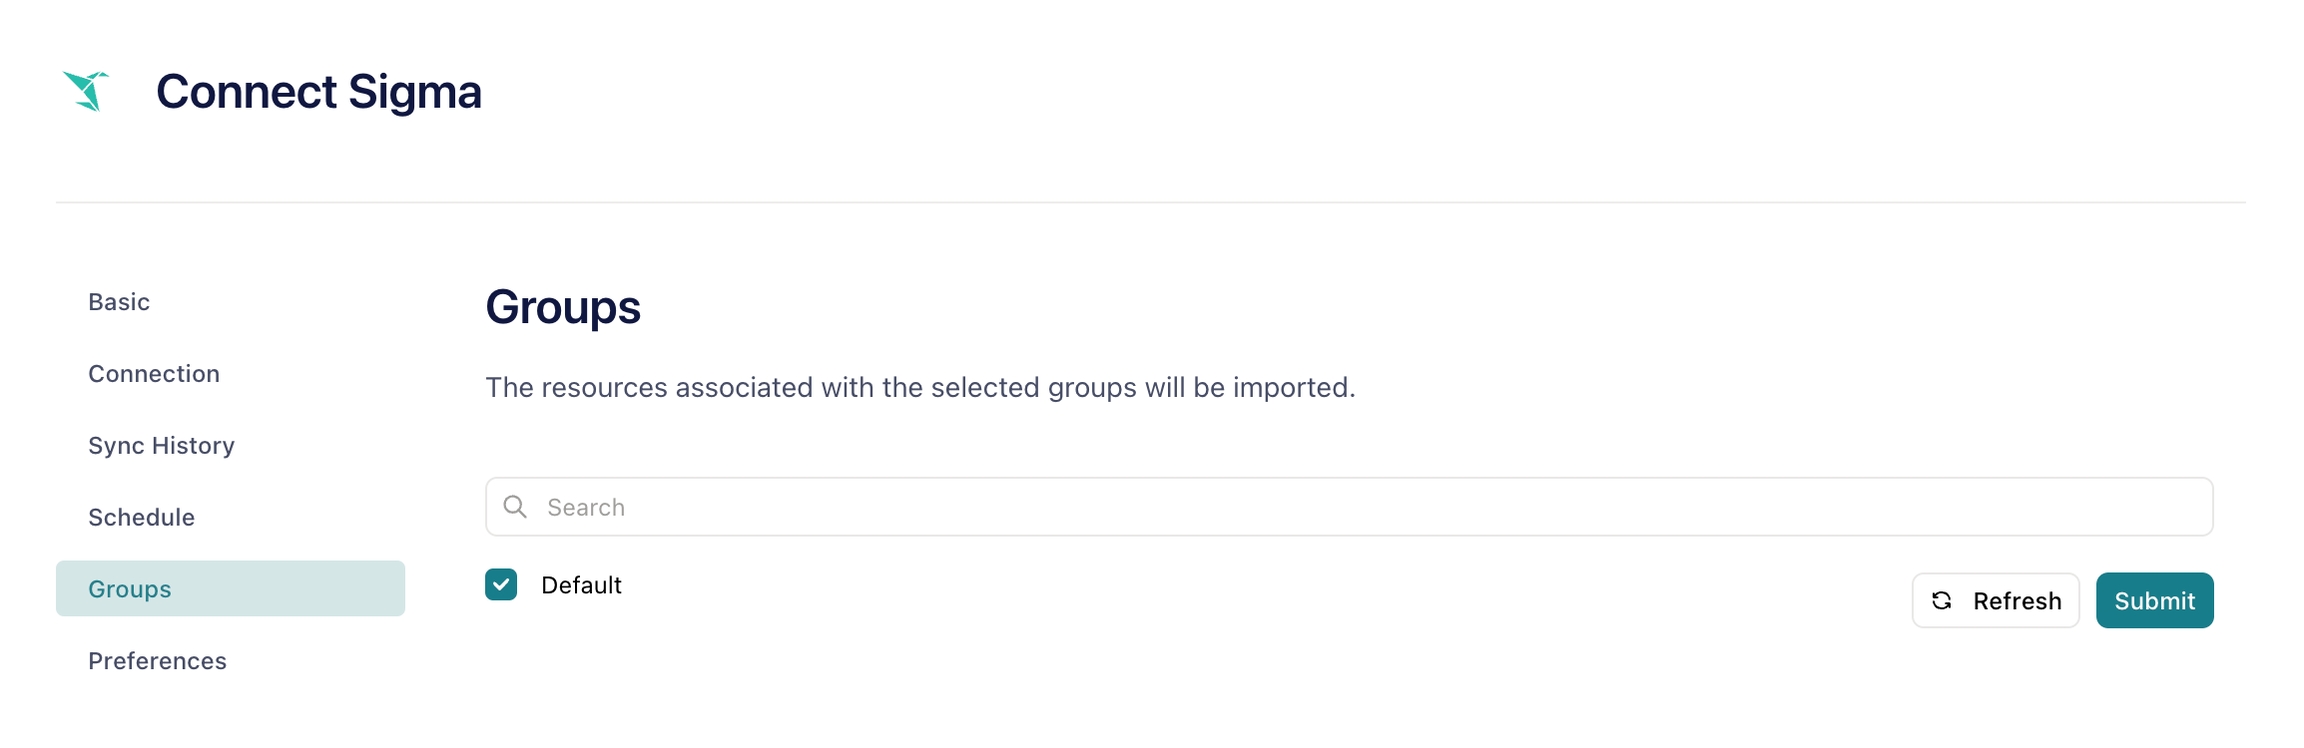The height and width of the screenshot is (748, 2304).
Task: Click the resources import description text
Action: pos(920,387)
